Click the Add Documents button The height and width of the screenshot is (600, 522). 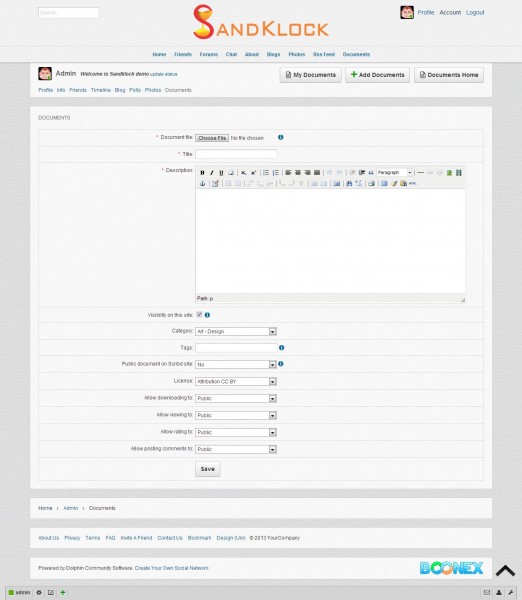pyautogui.click(x=377, y=75)
